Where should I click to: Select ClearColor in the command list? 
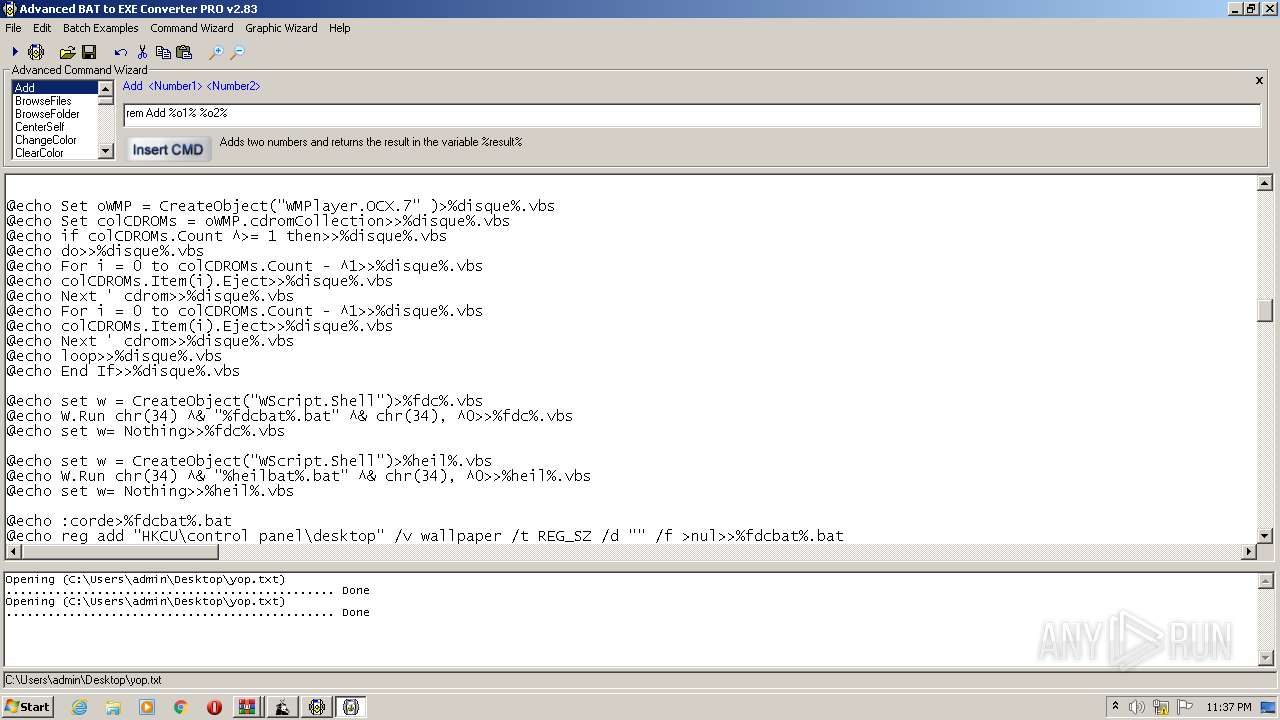click(55, 153)
